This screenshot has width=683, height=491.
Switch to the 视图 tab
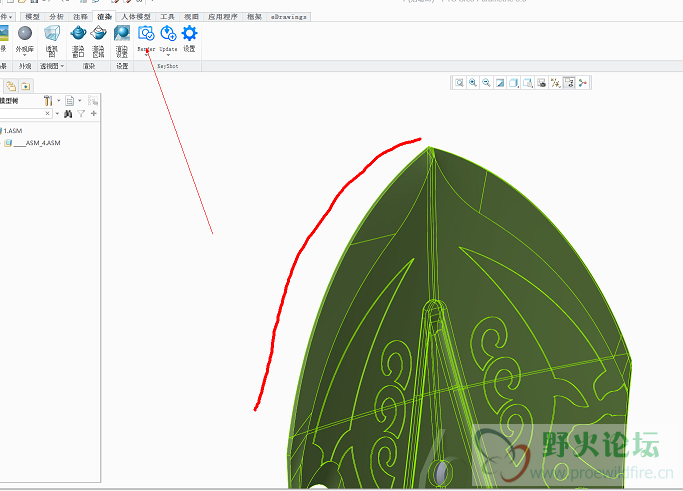(x=191, y=17)
